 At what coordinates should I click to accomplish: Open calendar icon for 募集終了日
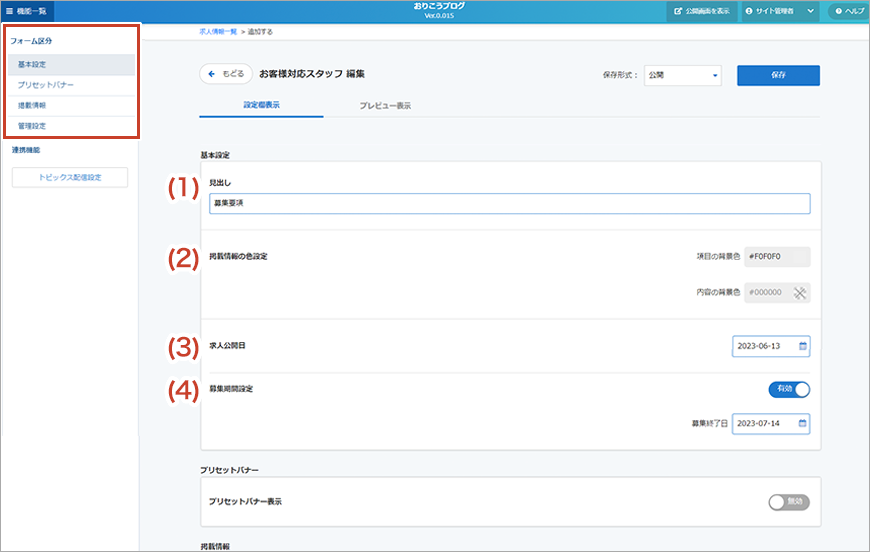(802, 424)
